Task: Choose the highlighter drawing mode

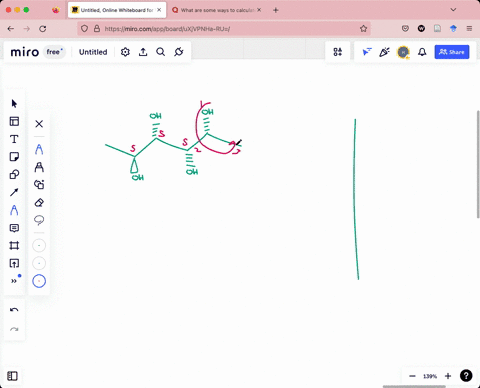Action: click(39, 167)
